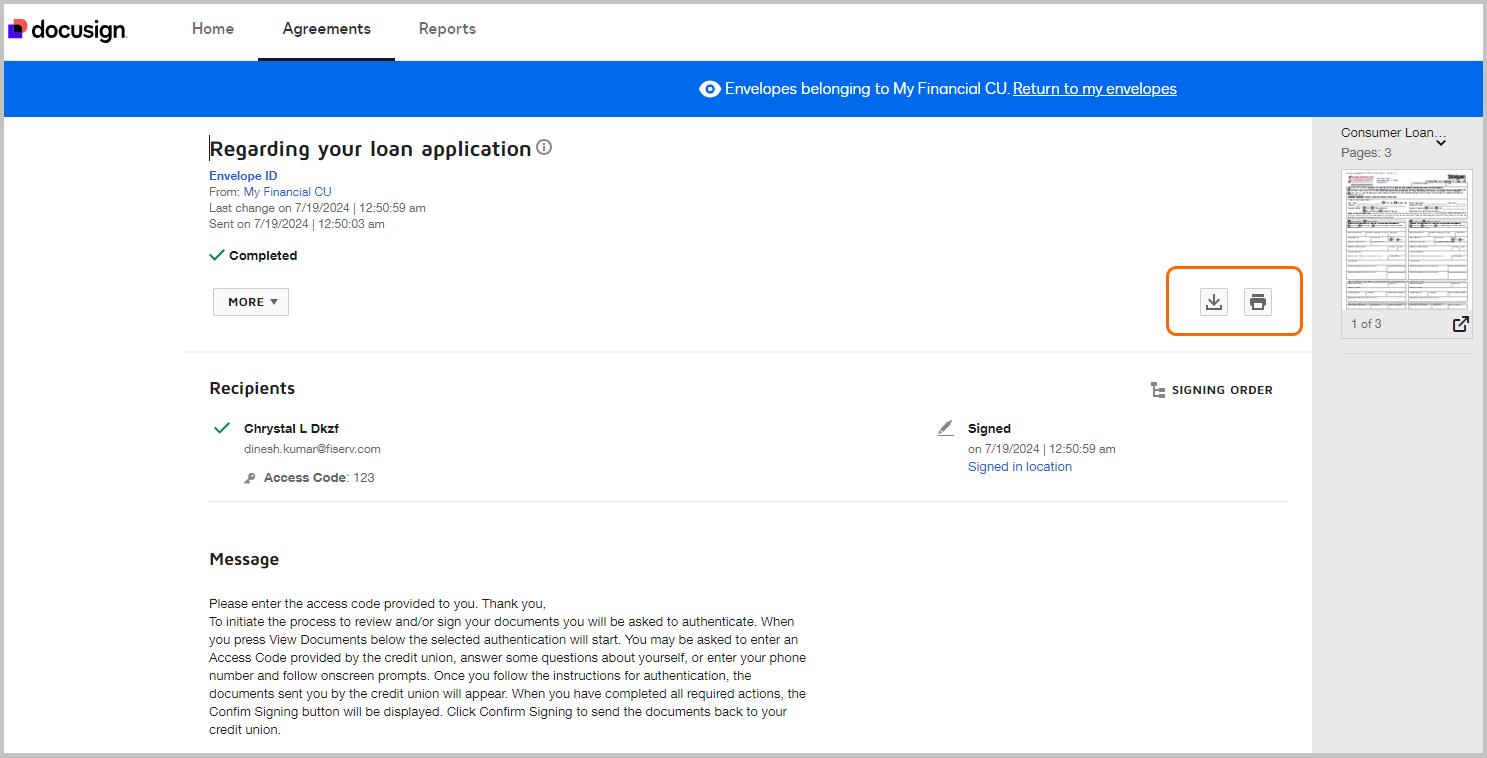Click the 1 of 3 page indicator
Viewport: 1487px width, 758px height.
(x=1366, y=324)
